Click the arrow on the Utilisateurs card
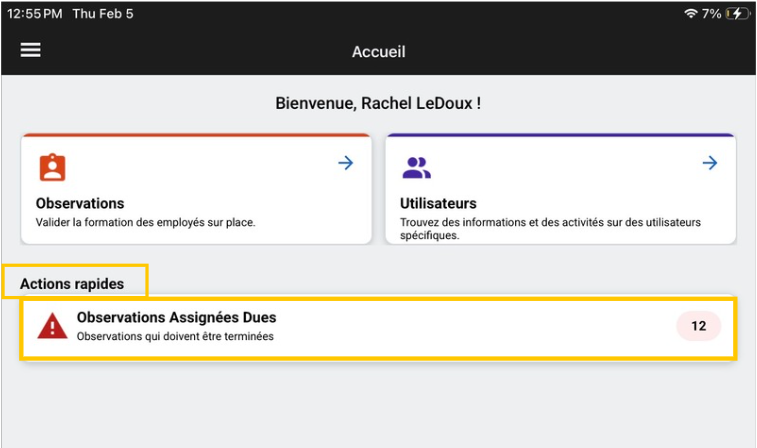This screenshot has height=448, width=757. [709, 163]
